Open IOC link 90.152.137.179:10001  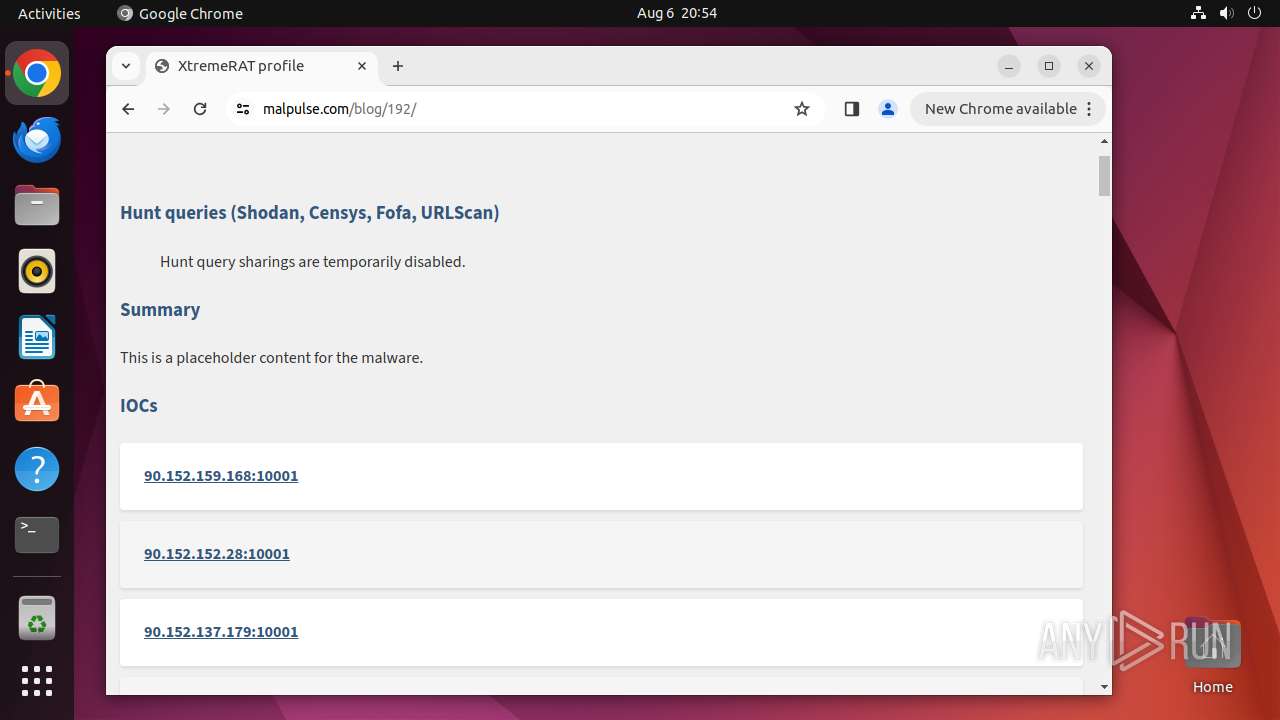221,632
